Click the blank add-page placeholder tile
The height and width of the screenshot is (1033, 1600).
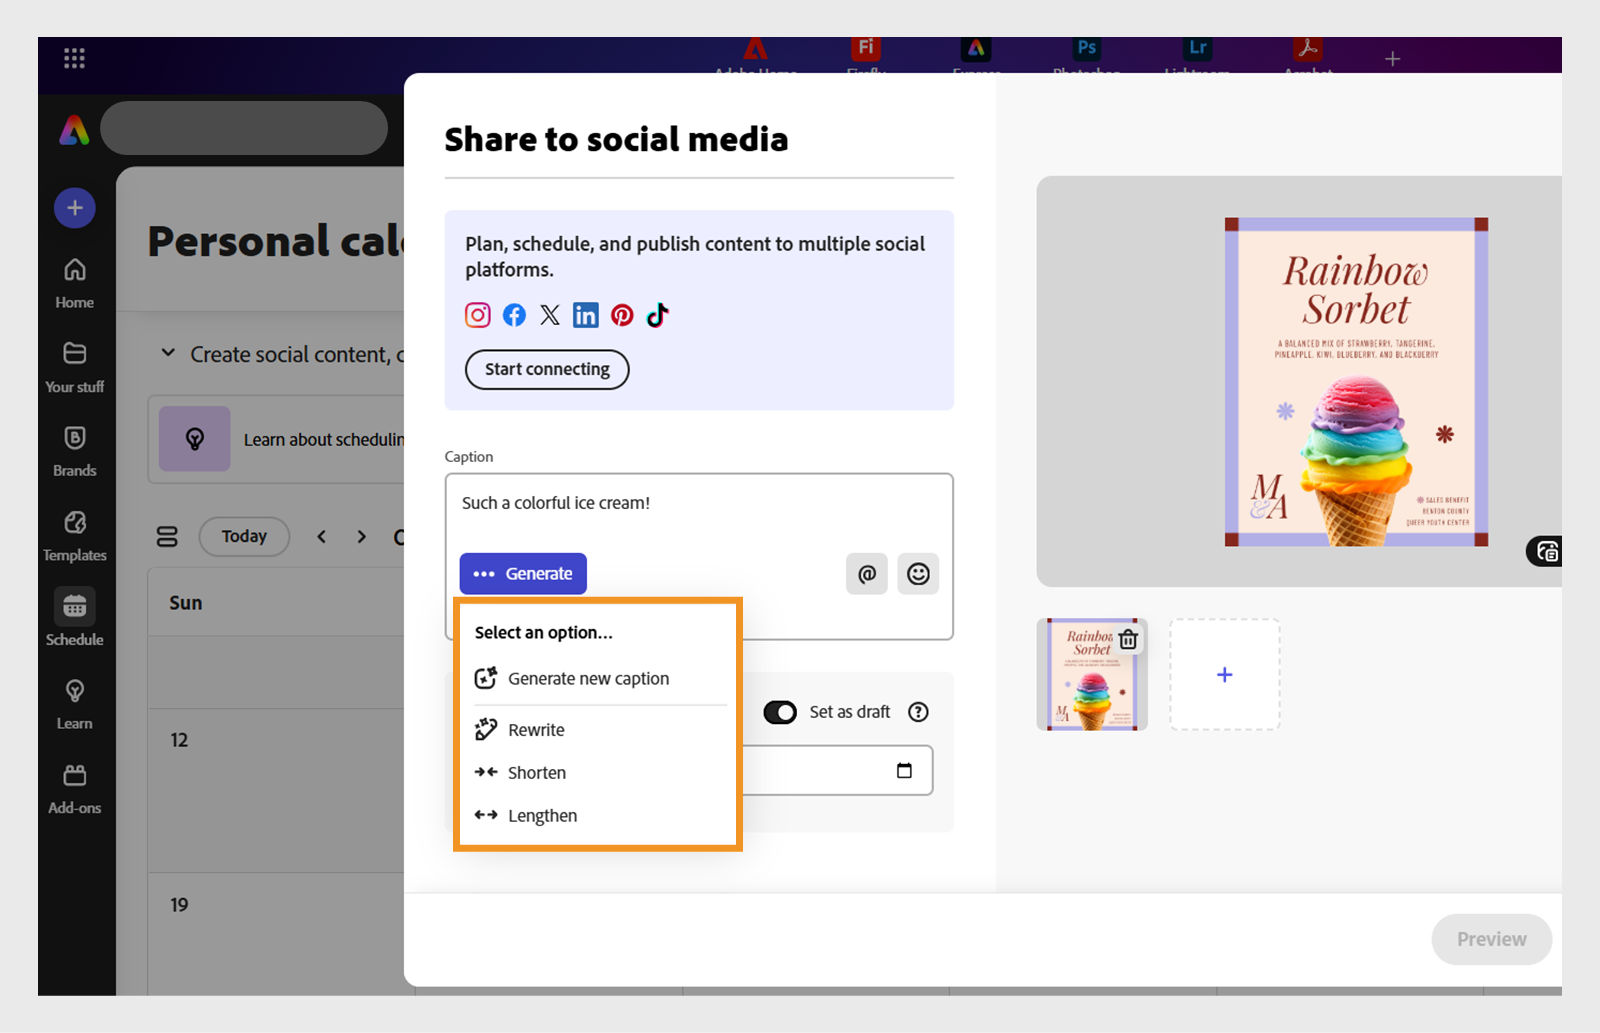(1224, 674)
